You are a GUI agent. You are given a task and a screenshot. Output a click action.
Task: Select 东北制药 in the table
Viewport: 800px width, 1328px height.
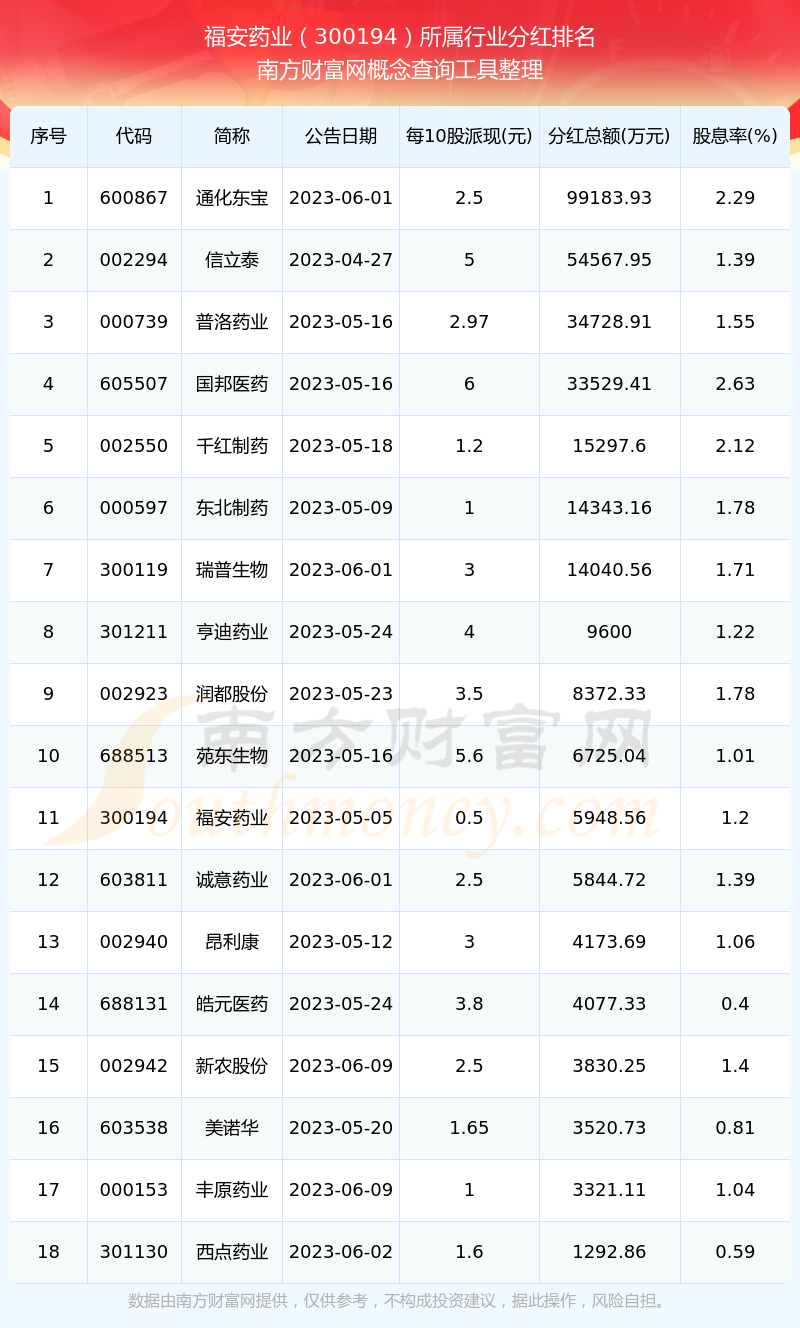(x=232, y=508)
